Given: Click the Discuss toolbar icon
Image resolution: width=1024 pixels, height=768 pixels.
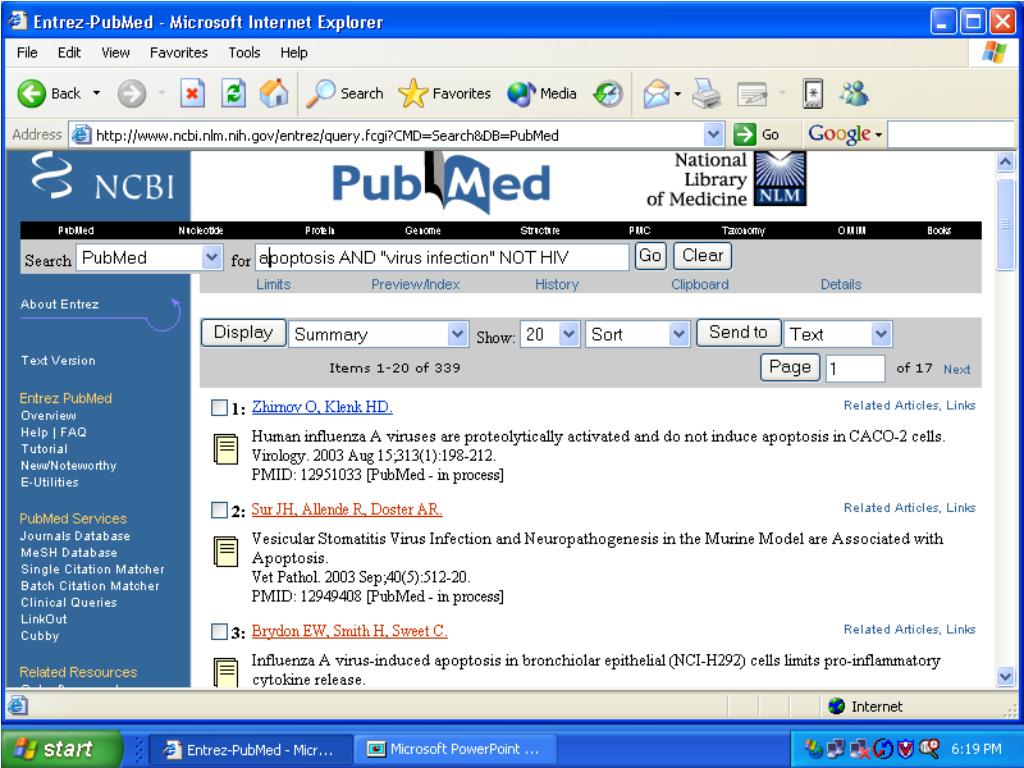Looking at the screenshot, I should [x=812, y=94].
